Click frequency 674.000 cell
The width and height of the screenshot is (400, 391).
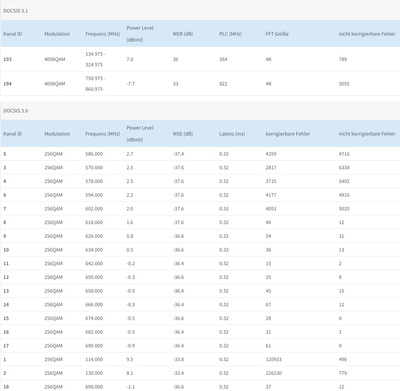(94, 318)
